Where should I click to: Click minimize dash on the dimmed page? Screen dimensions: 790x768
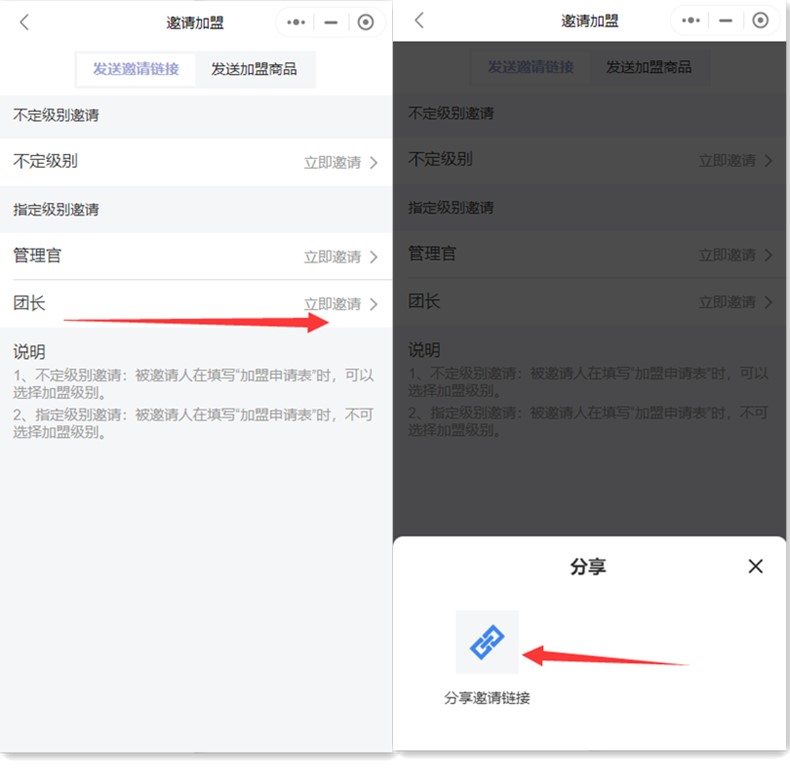tap(726, 20)
